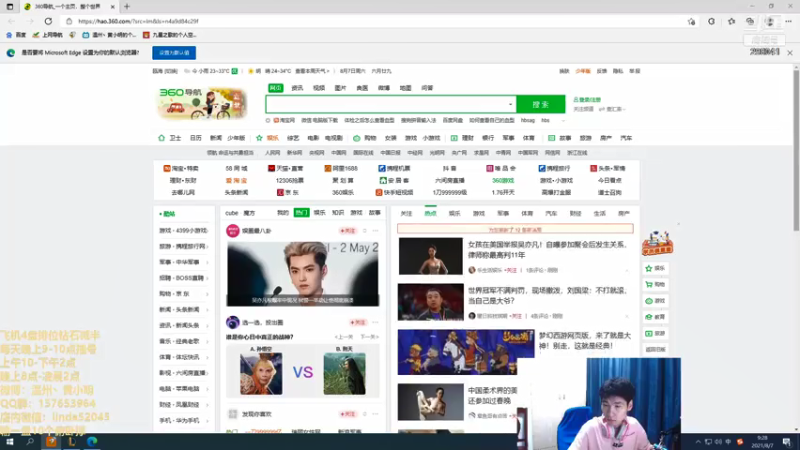Open the floating 旅游 shortcut on right
Viewport: 800px width, 450px height.
(656, 333)
